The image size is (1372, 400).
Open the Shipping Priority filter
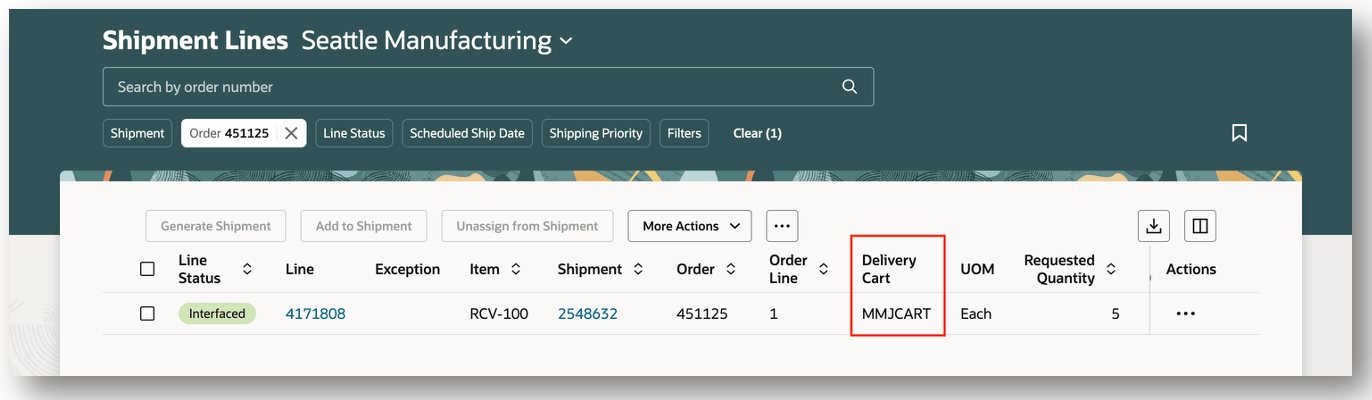[597, 133]
